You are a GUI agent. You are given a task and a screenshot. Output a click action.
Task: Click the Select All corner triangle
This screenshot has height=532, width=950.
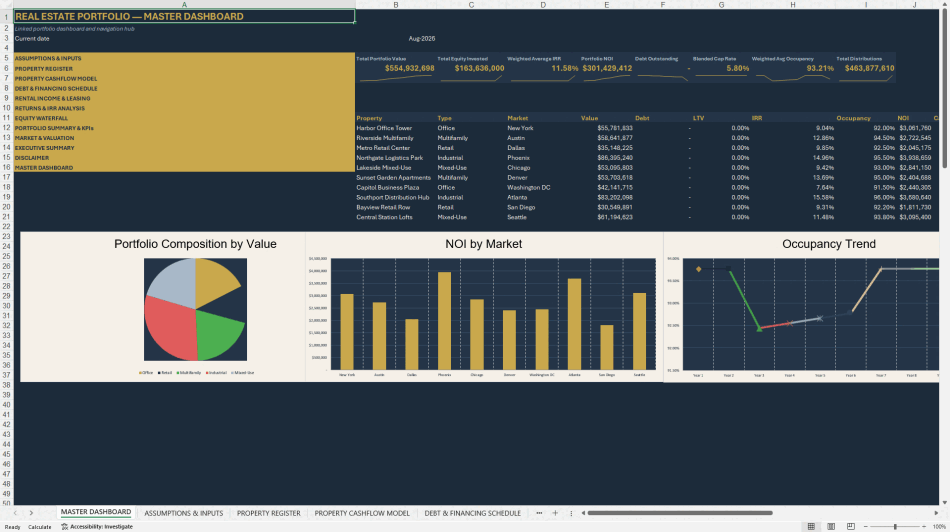coord(7,4)
